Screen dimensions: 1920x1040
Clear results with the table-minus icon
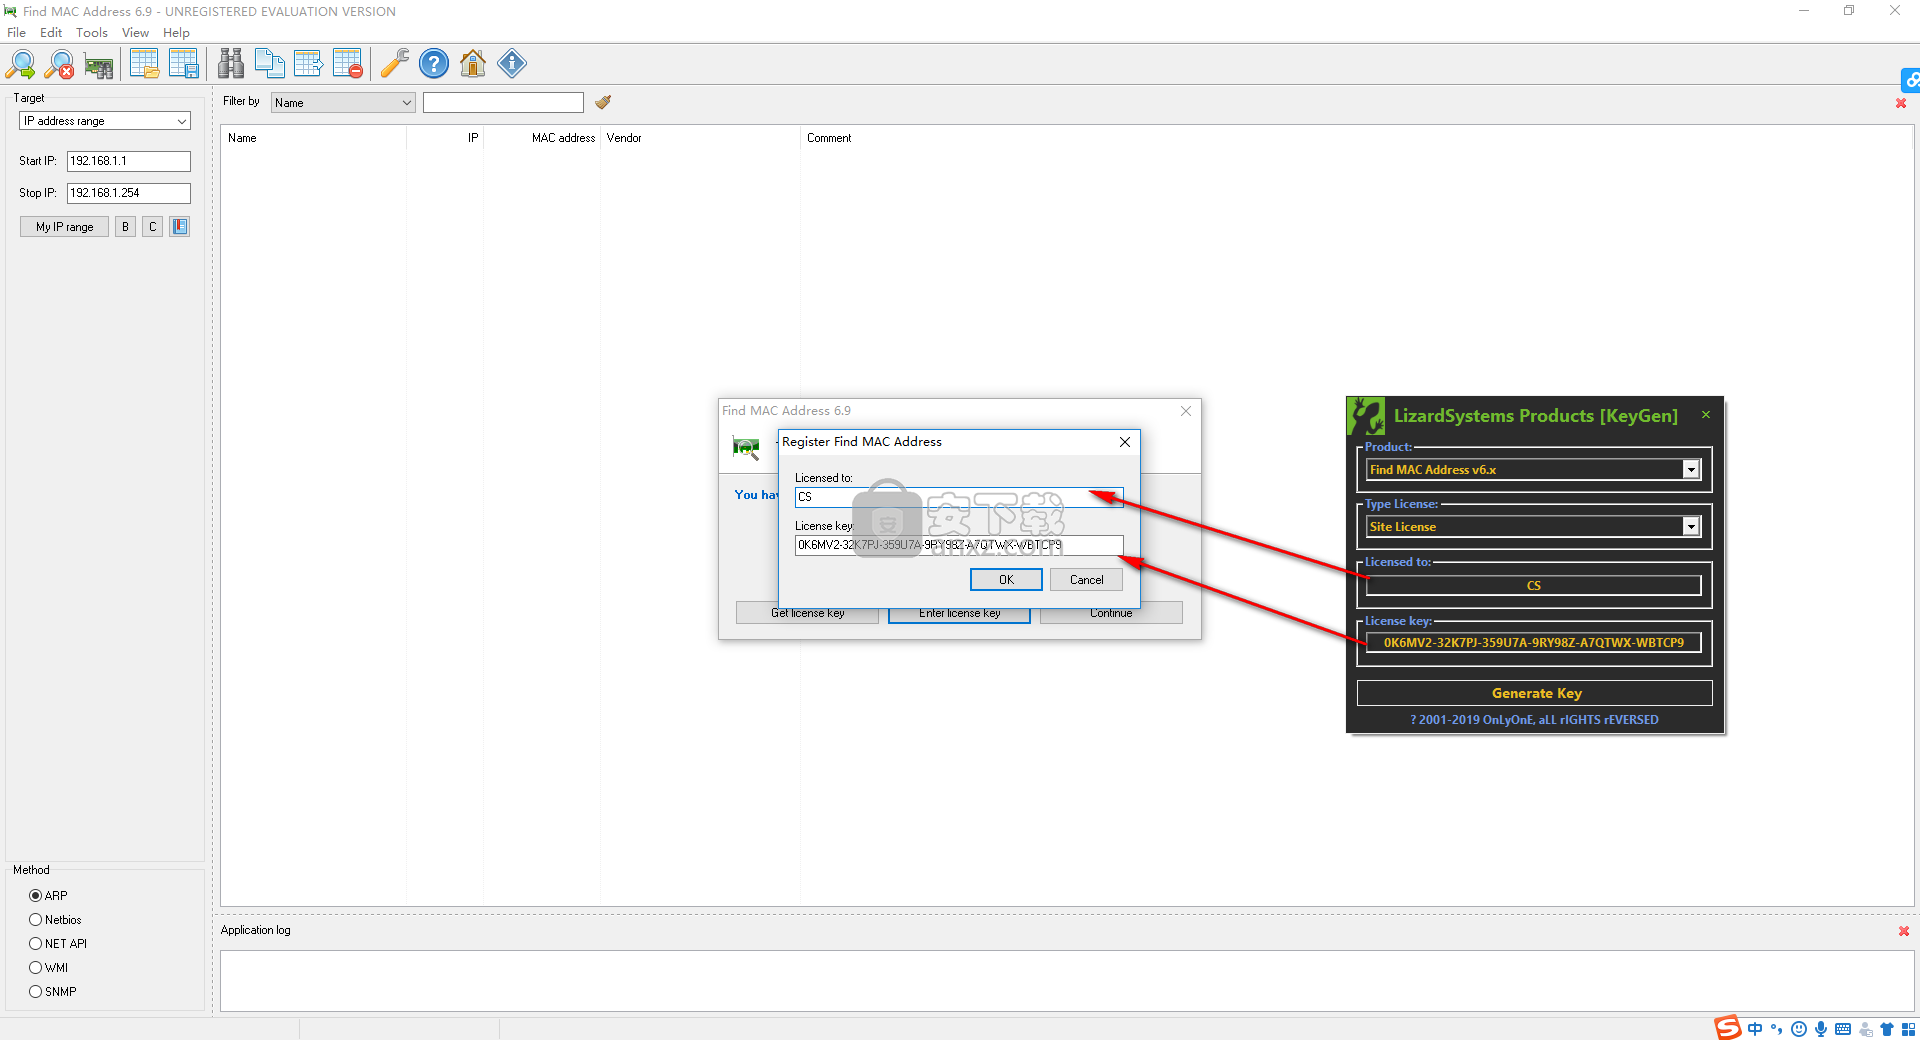tap(348, 64)
